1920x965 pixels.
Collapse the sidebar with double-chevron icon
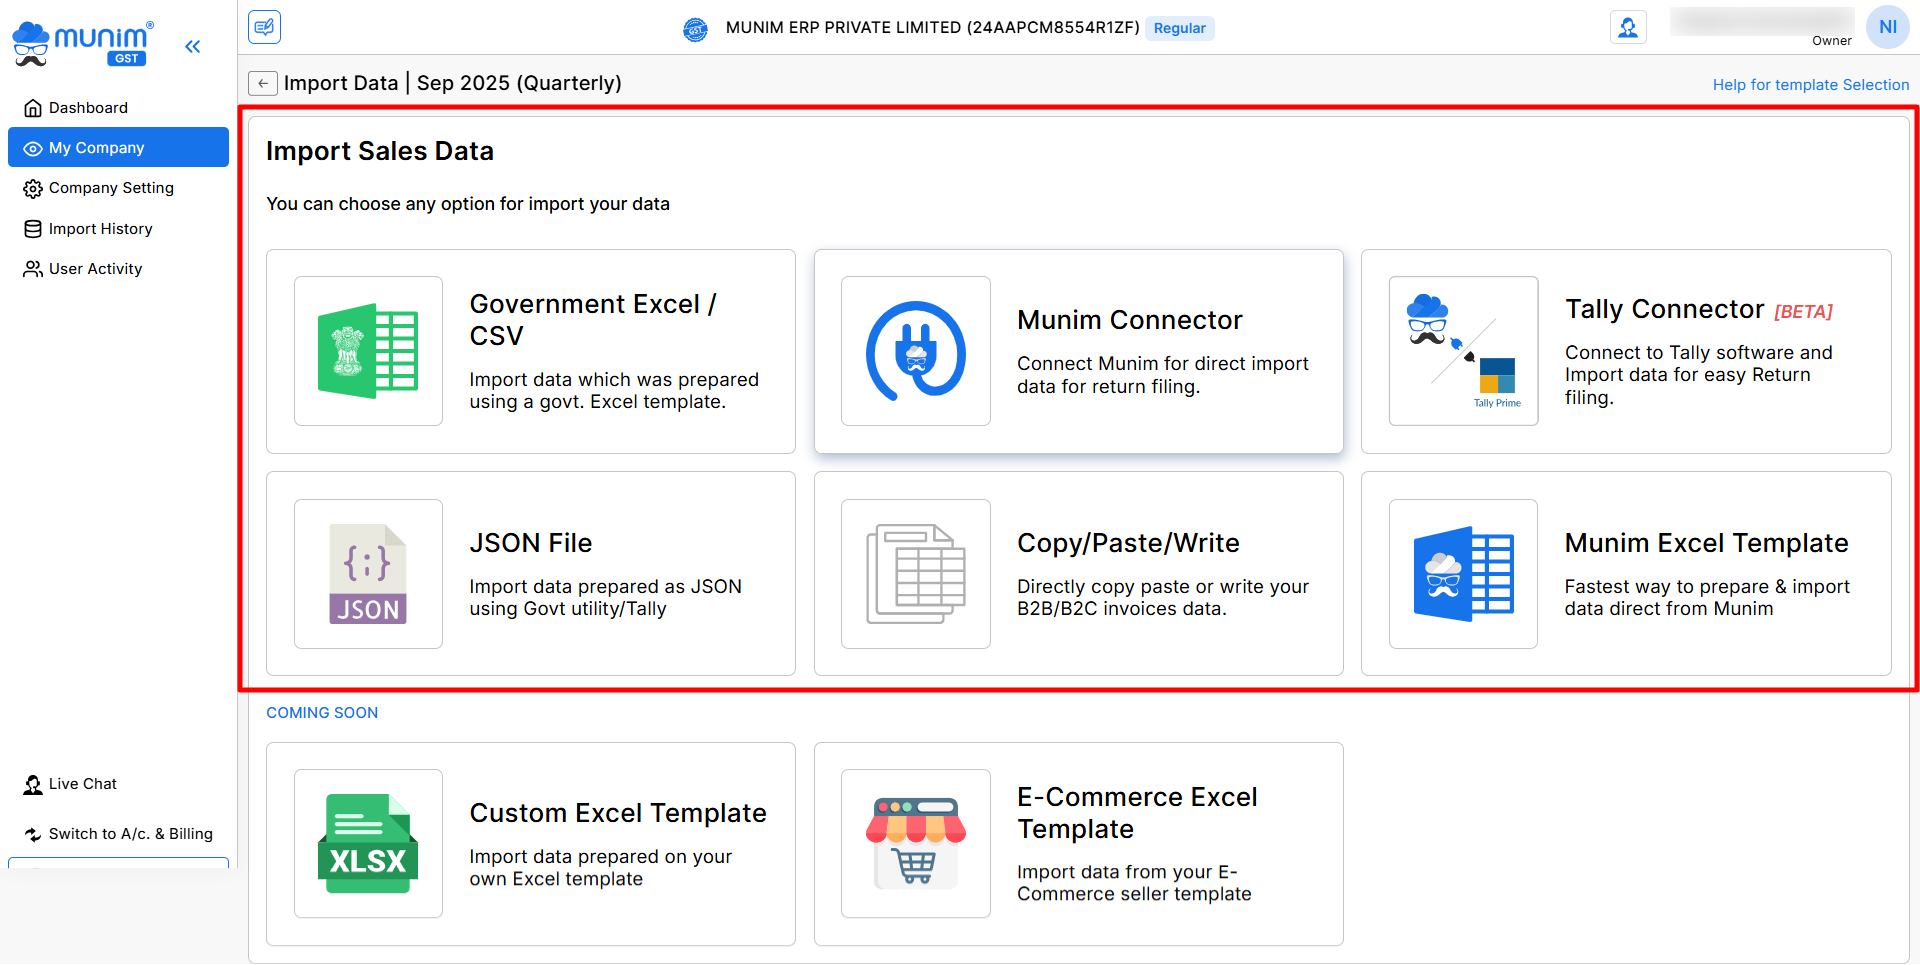[193, 46]
